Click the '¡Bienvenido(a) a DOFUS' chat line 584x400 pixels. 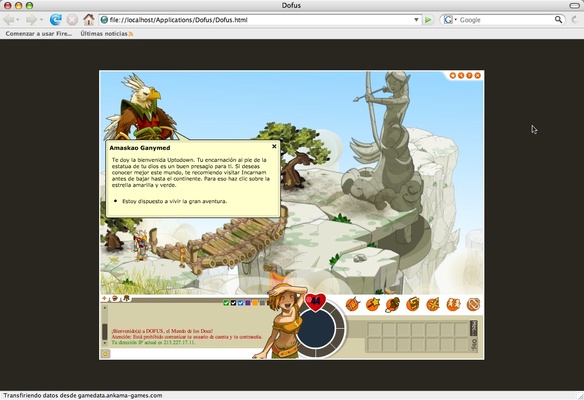click(162, 331)
